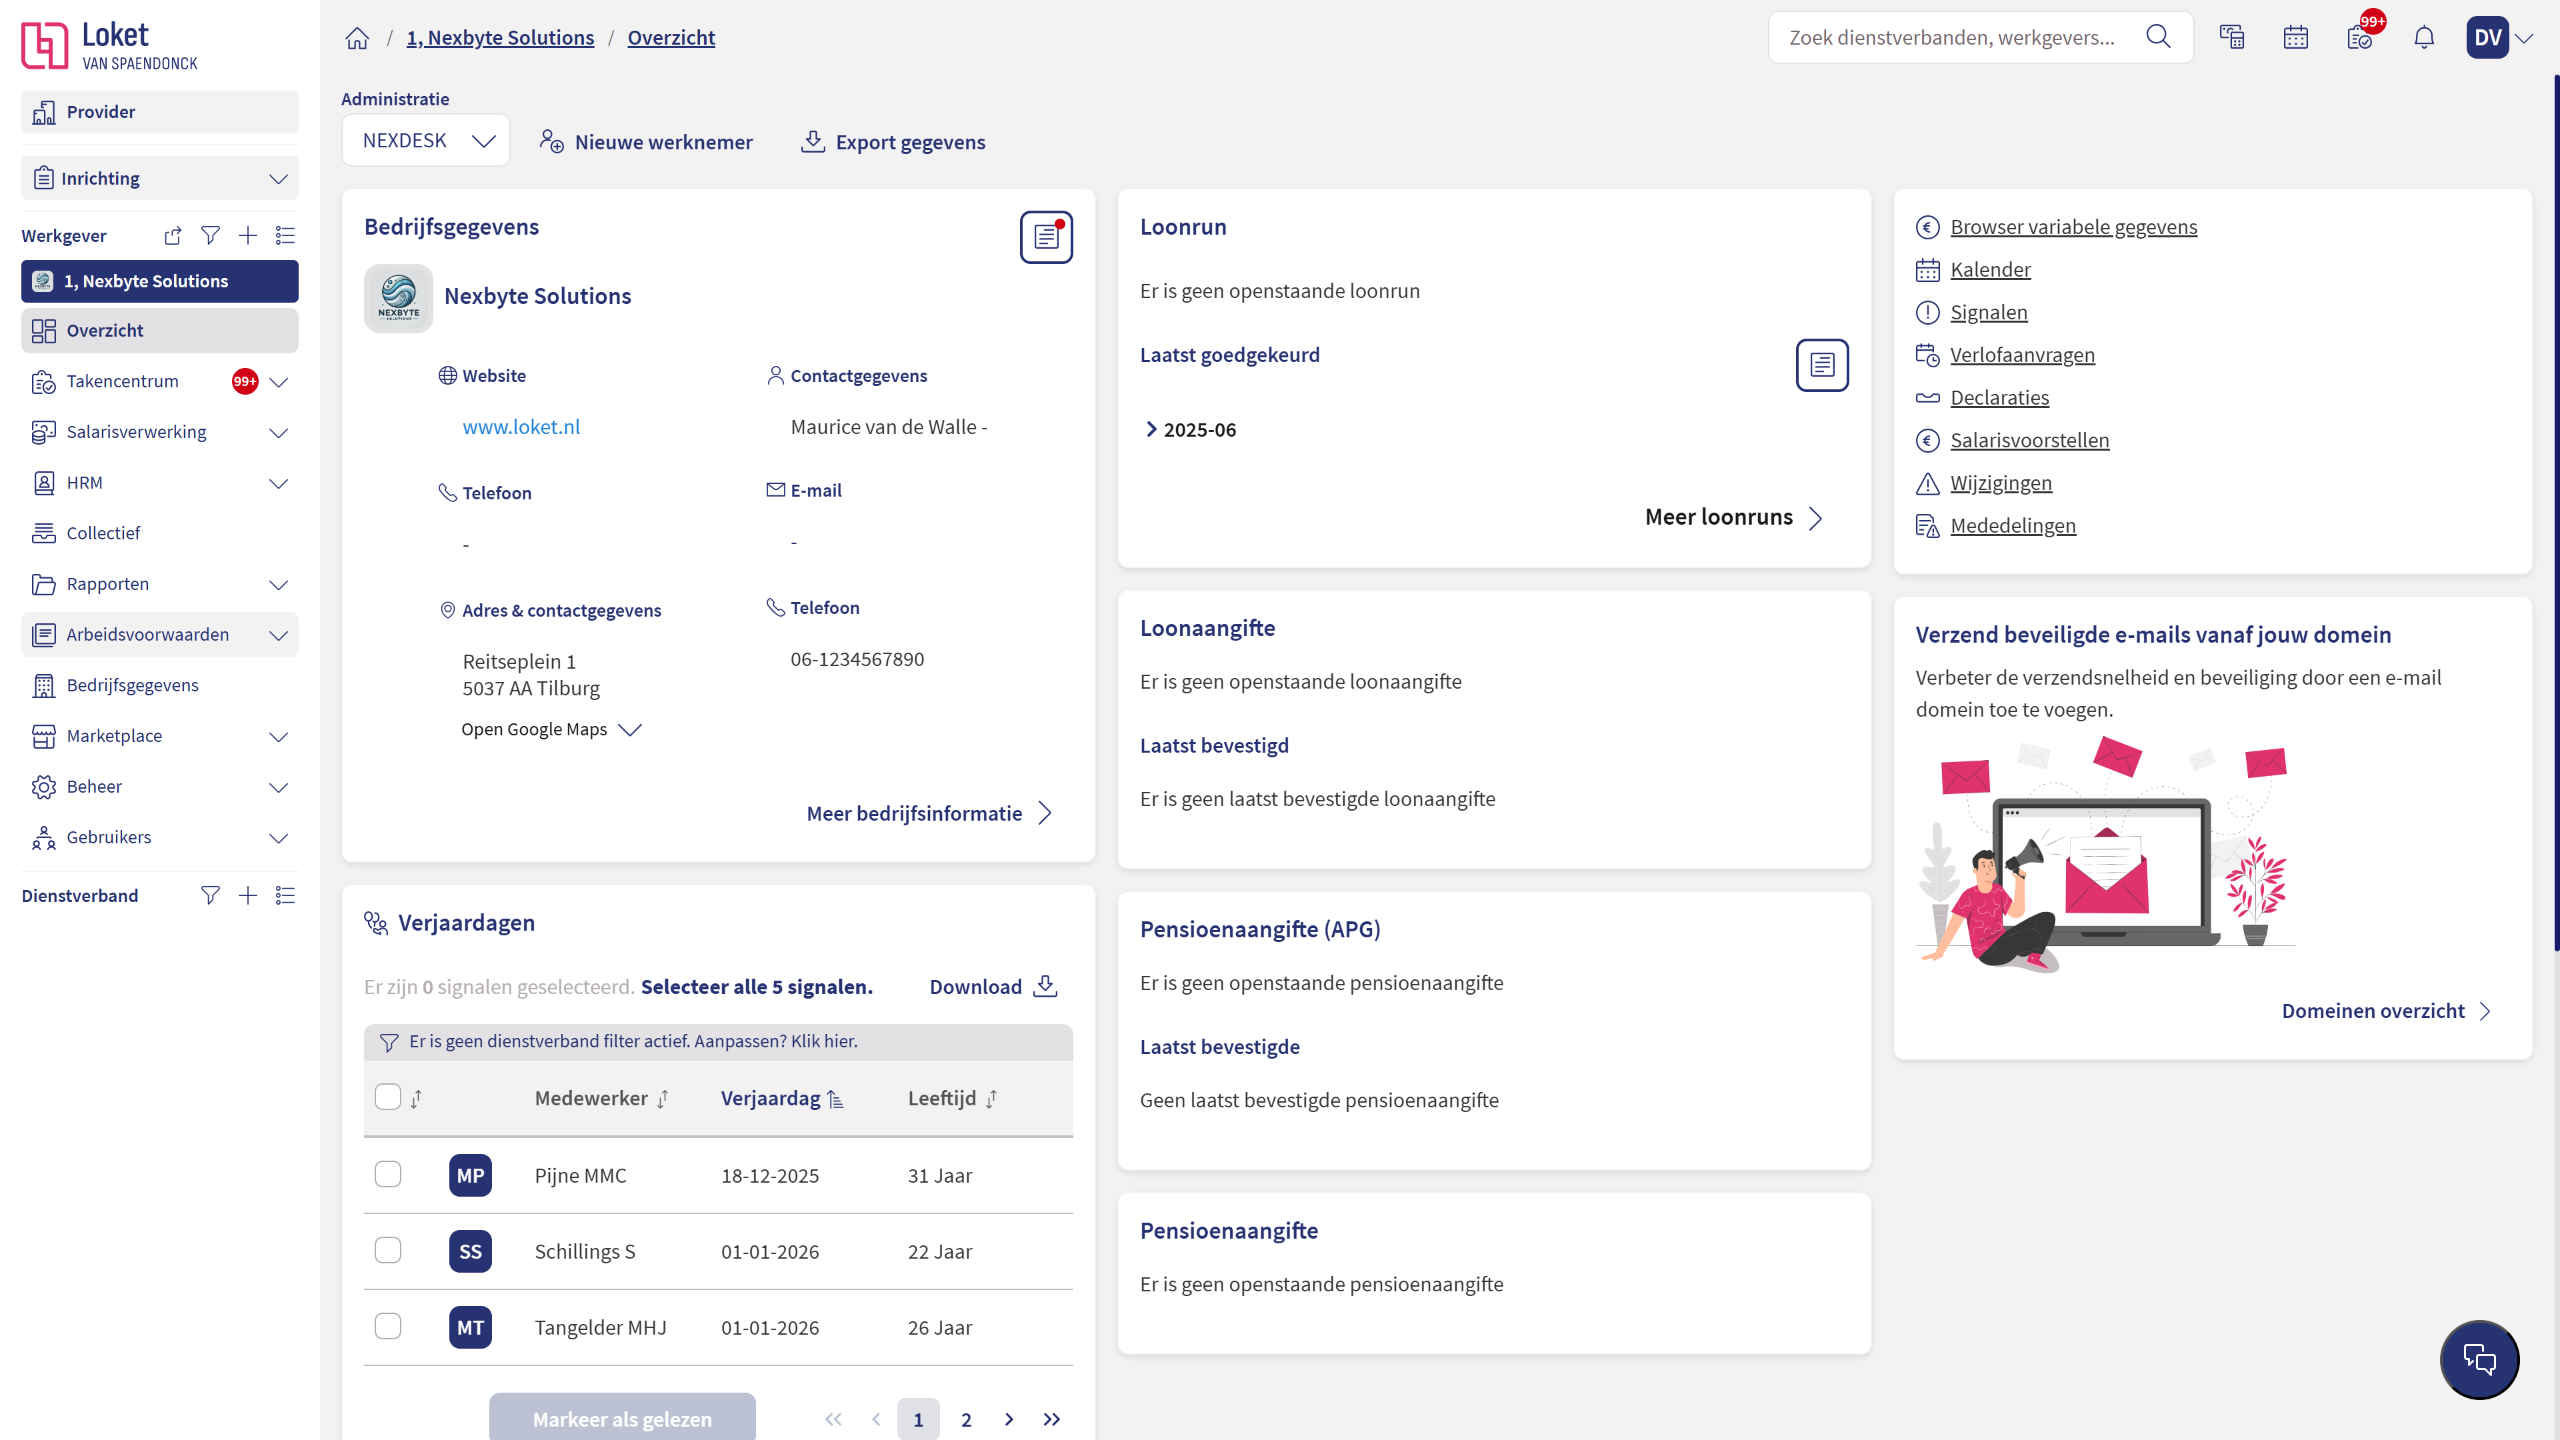Screen dimensions: 2560x1440
Task: Tick the Schillings S row checkbox
Action: coord(388,1250)
